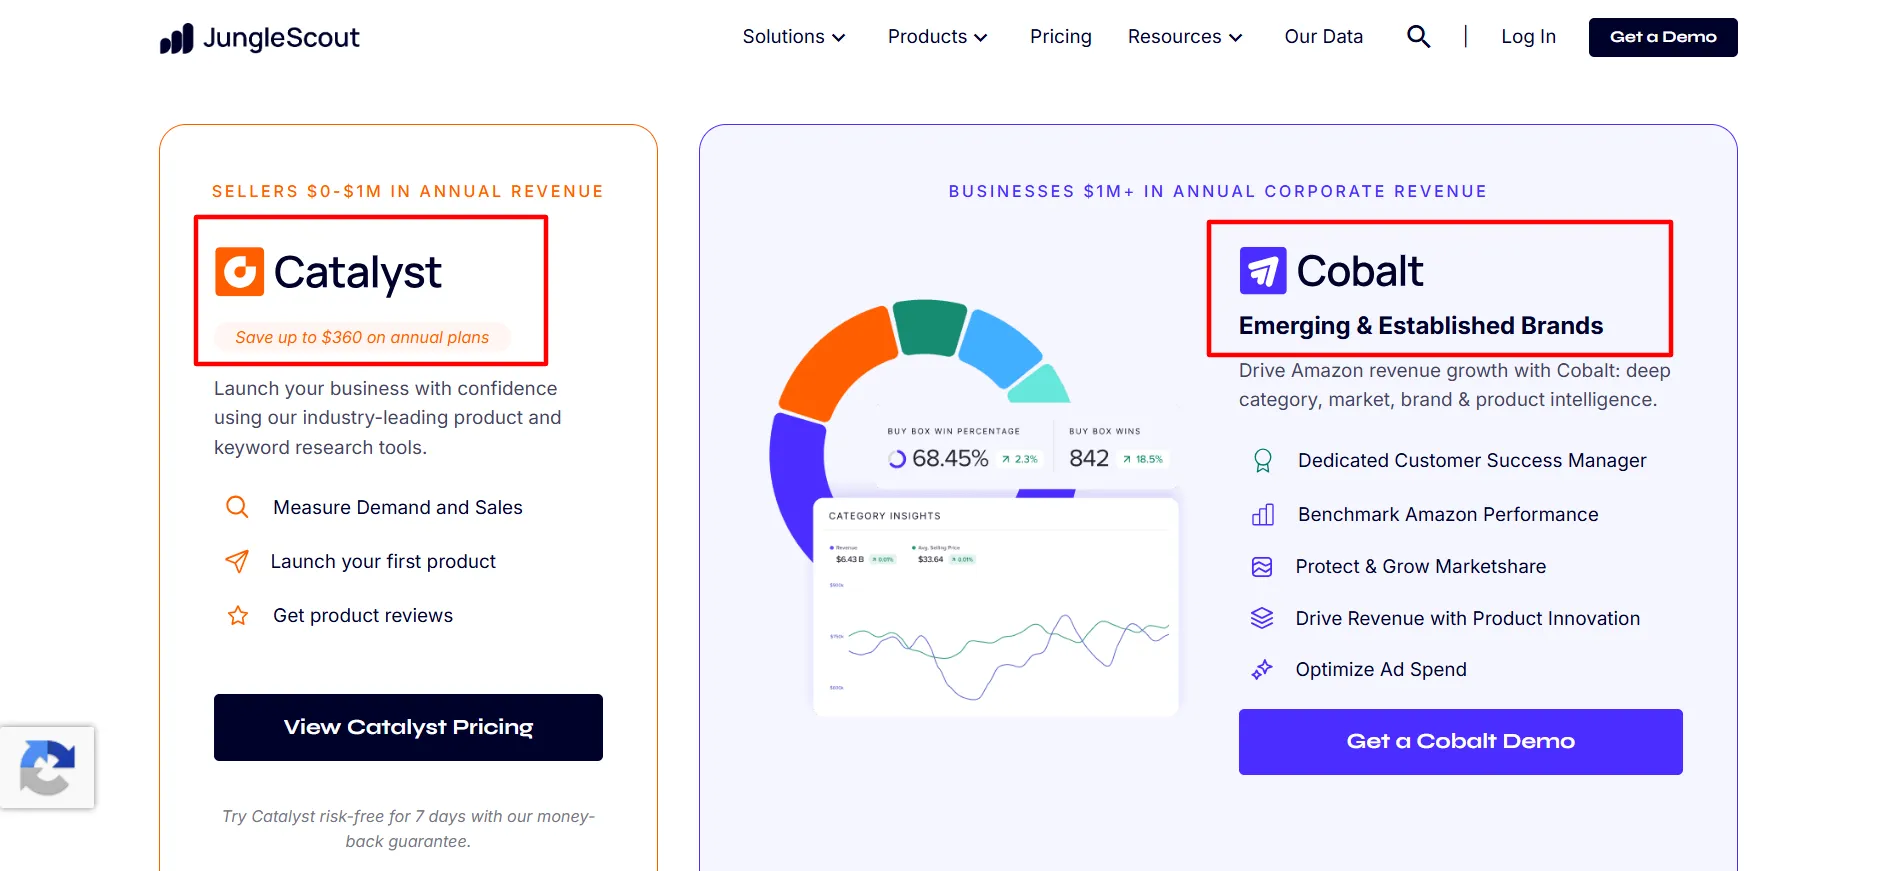Click the Protect & Grow Marketshare icon
Viewport: 1878px width, 871px height.
[1262, 567]
